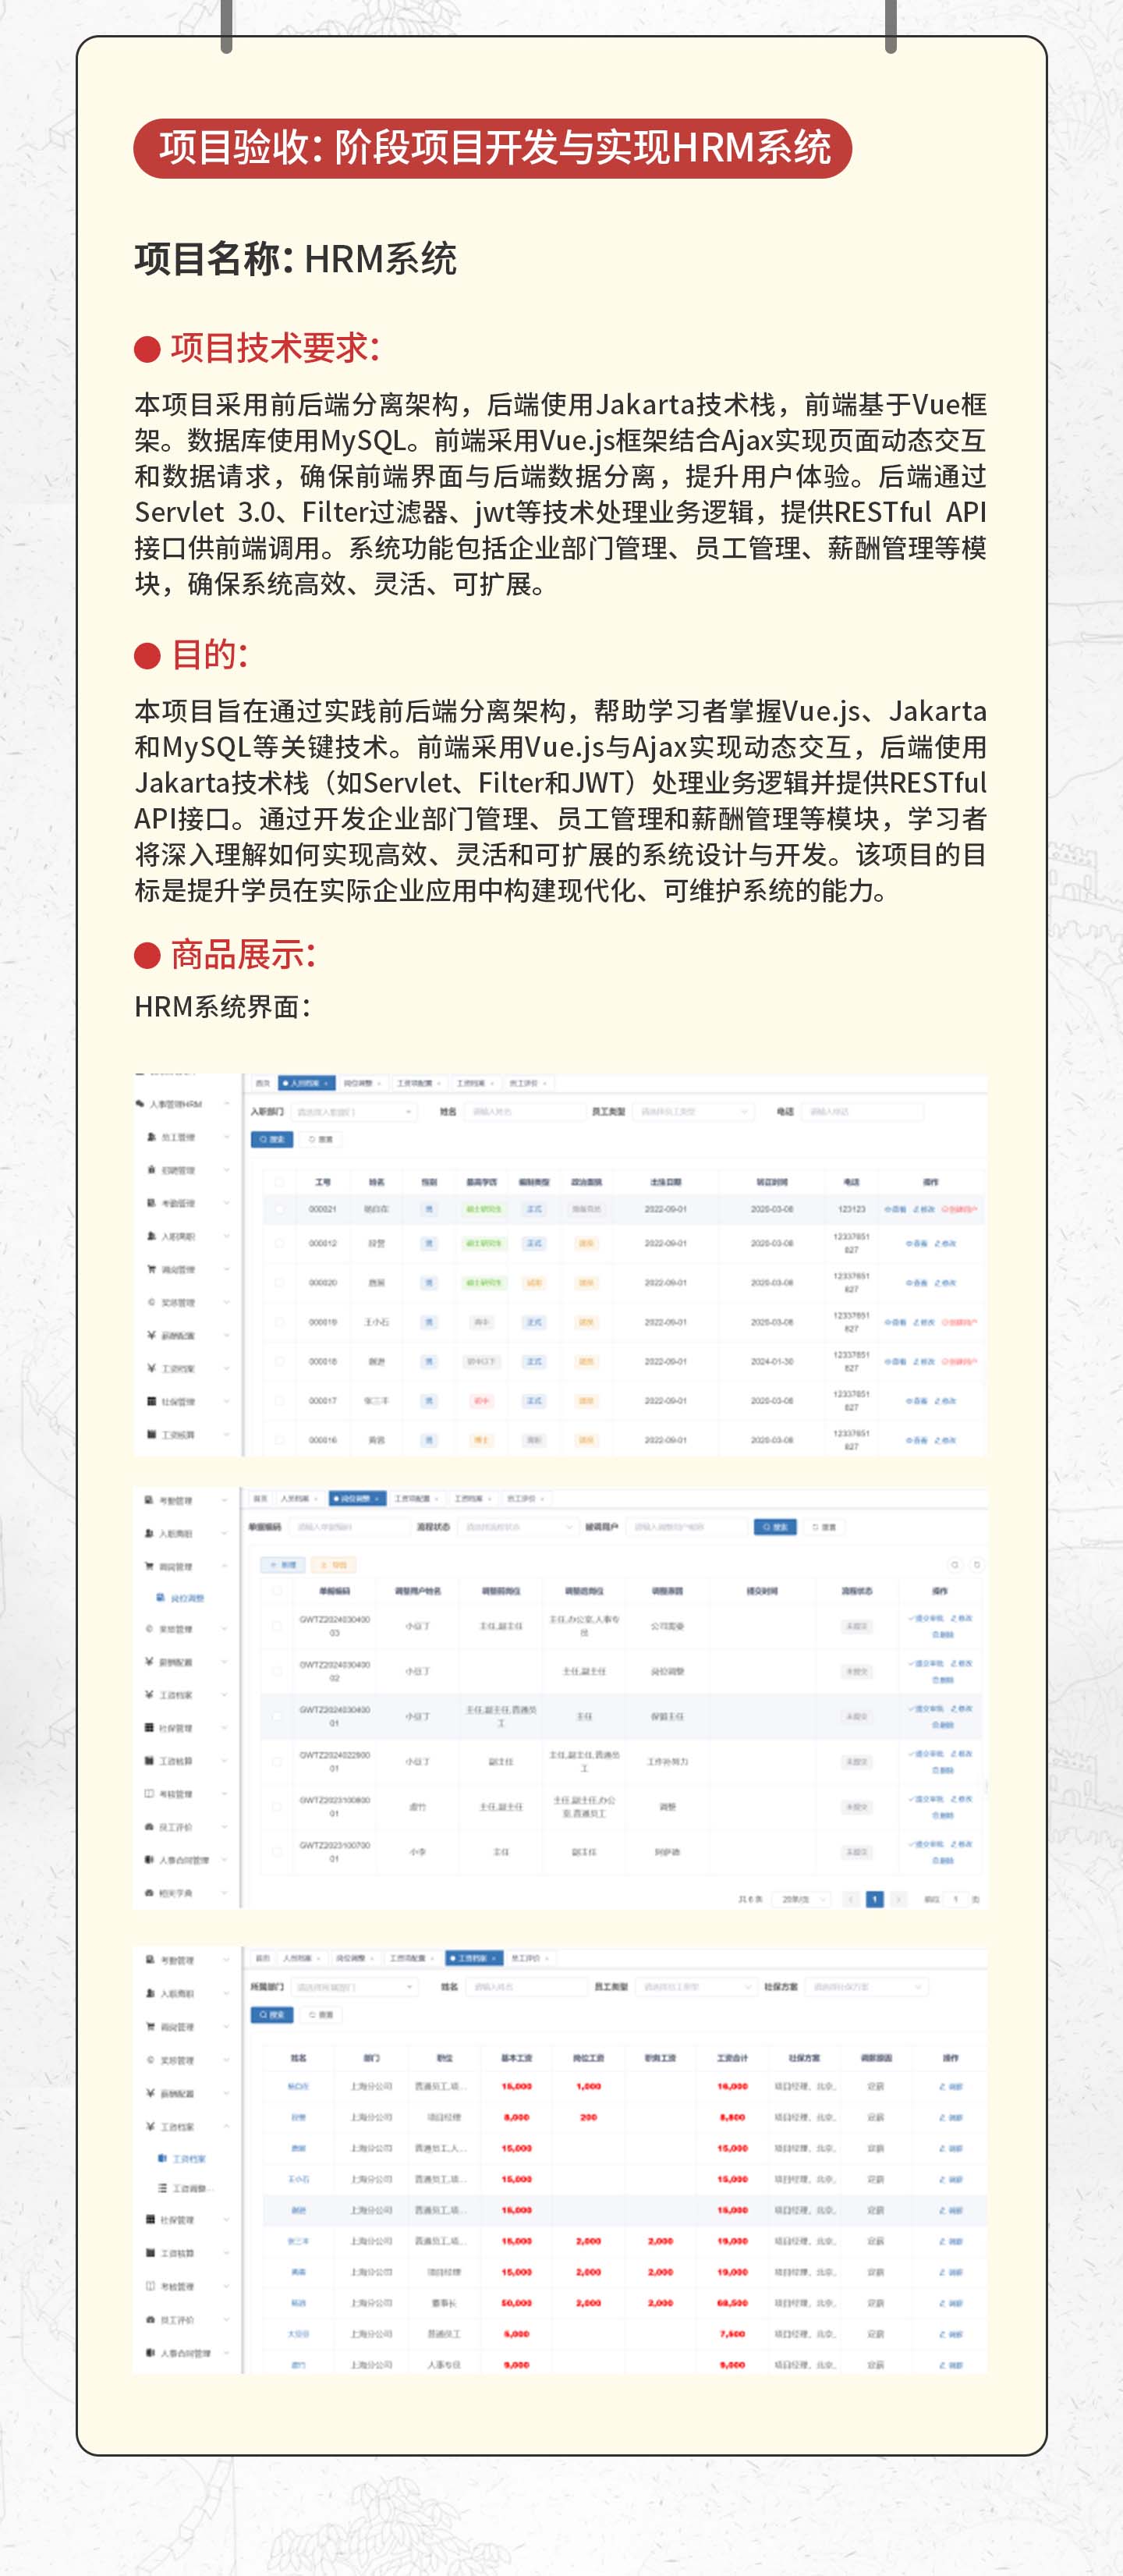Collapse 工资档案 menu chevron in salary screenshot sidebar
The width and height of the screenshot is (1123, 2576).
pyautogui.click(x=227, y=2126)
